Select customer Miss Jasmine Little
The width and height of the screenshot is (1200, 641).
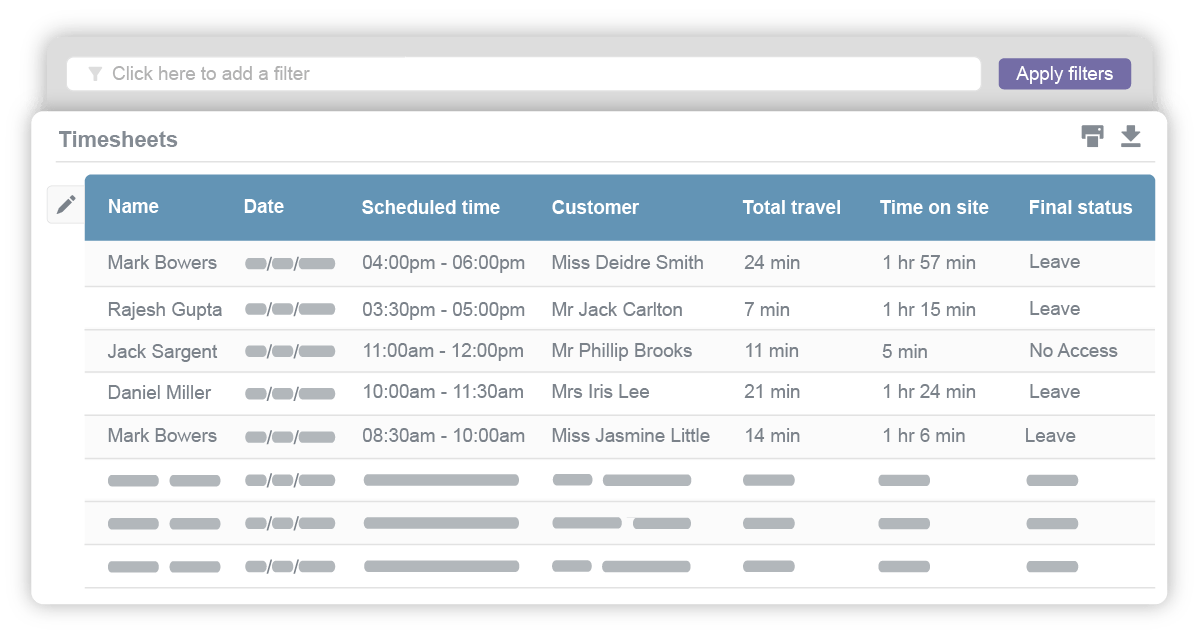(630, 436)
